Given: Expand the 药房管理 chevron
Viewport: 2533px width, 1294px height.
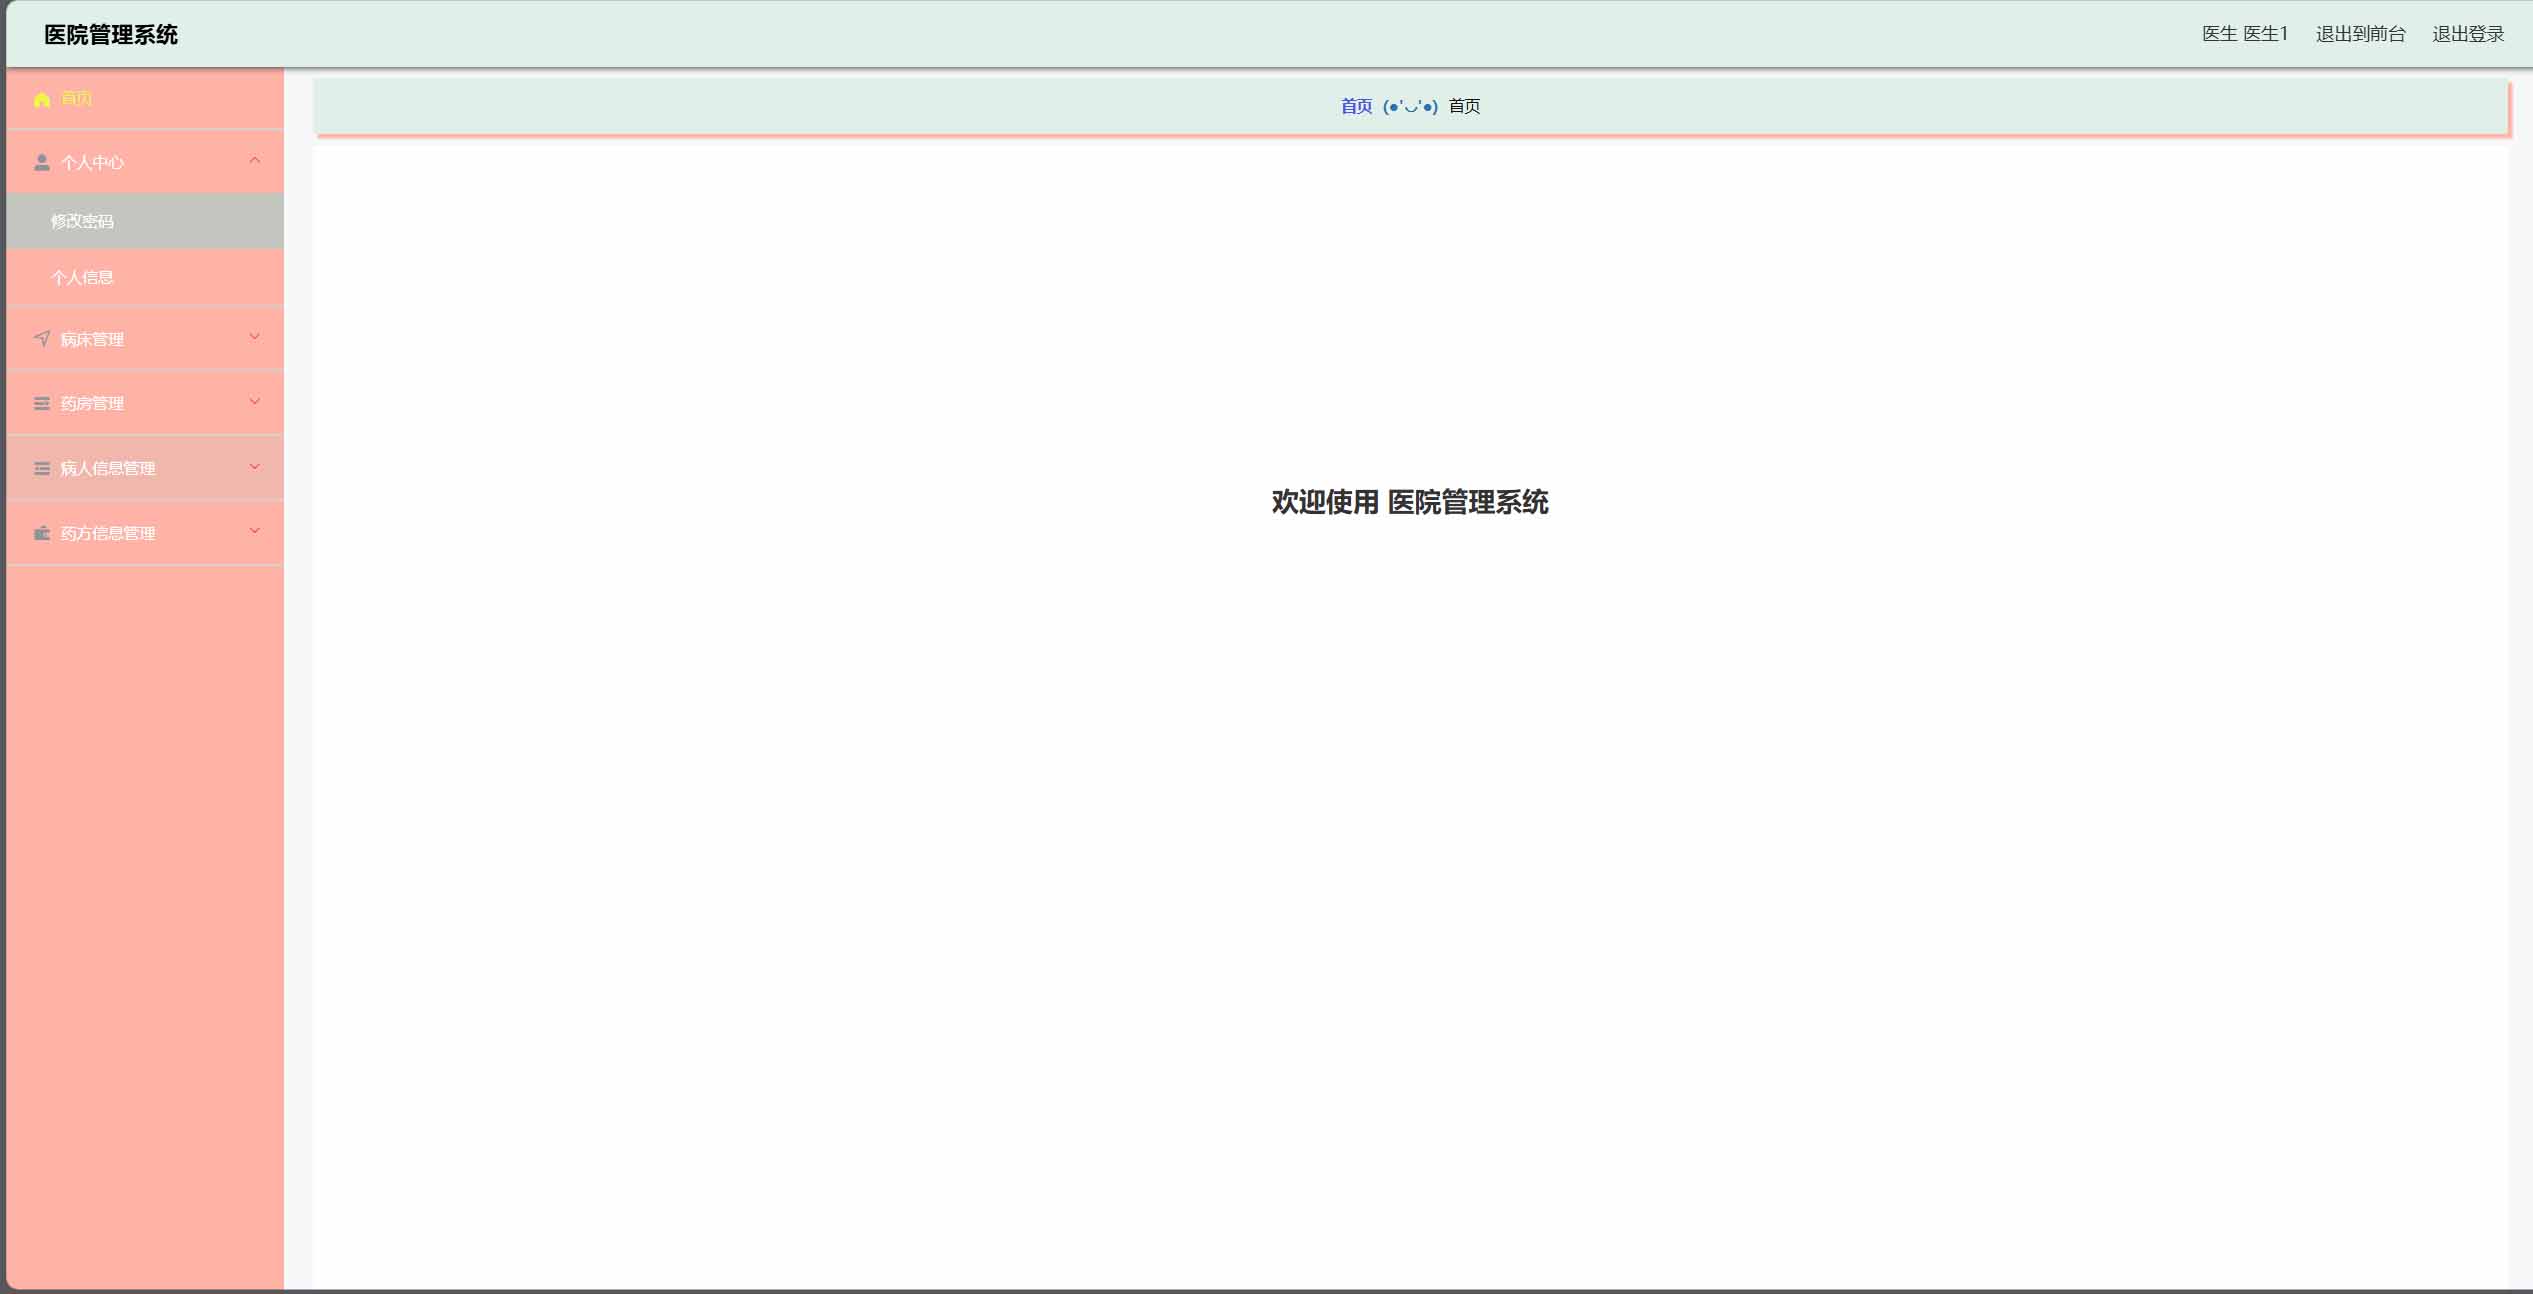Looking at the screenshot, I should tap(255, 402).
